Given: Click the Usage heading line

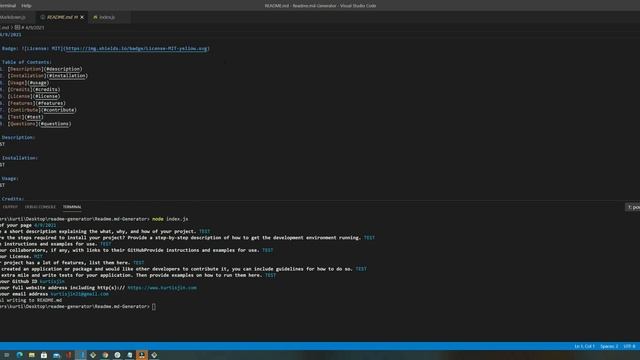Looking at the screenshot, I should click(x=9, y=178).
